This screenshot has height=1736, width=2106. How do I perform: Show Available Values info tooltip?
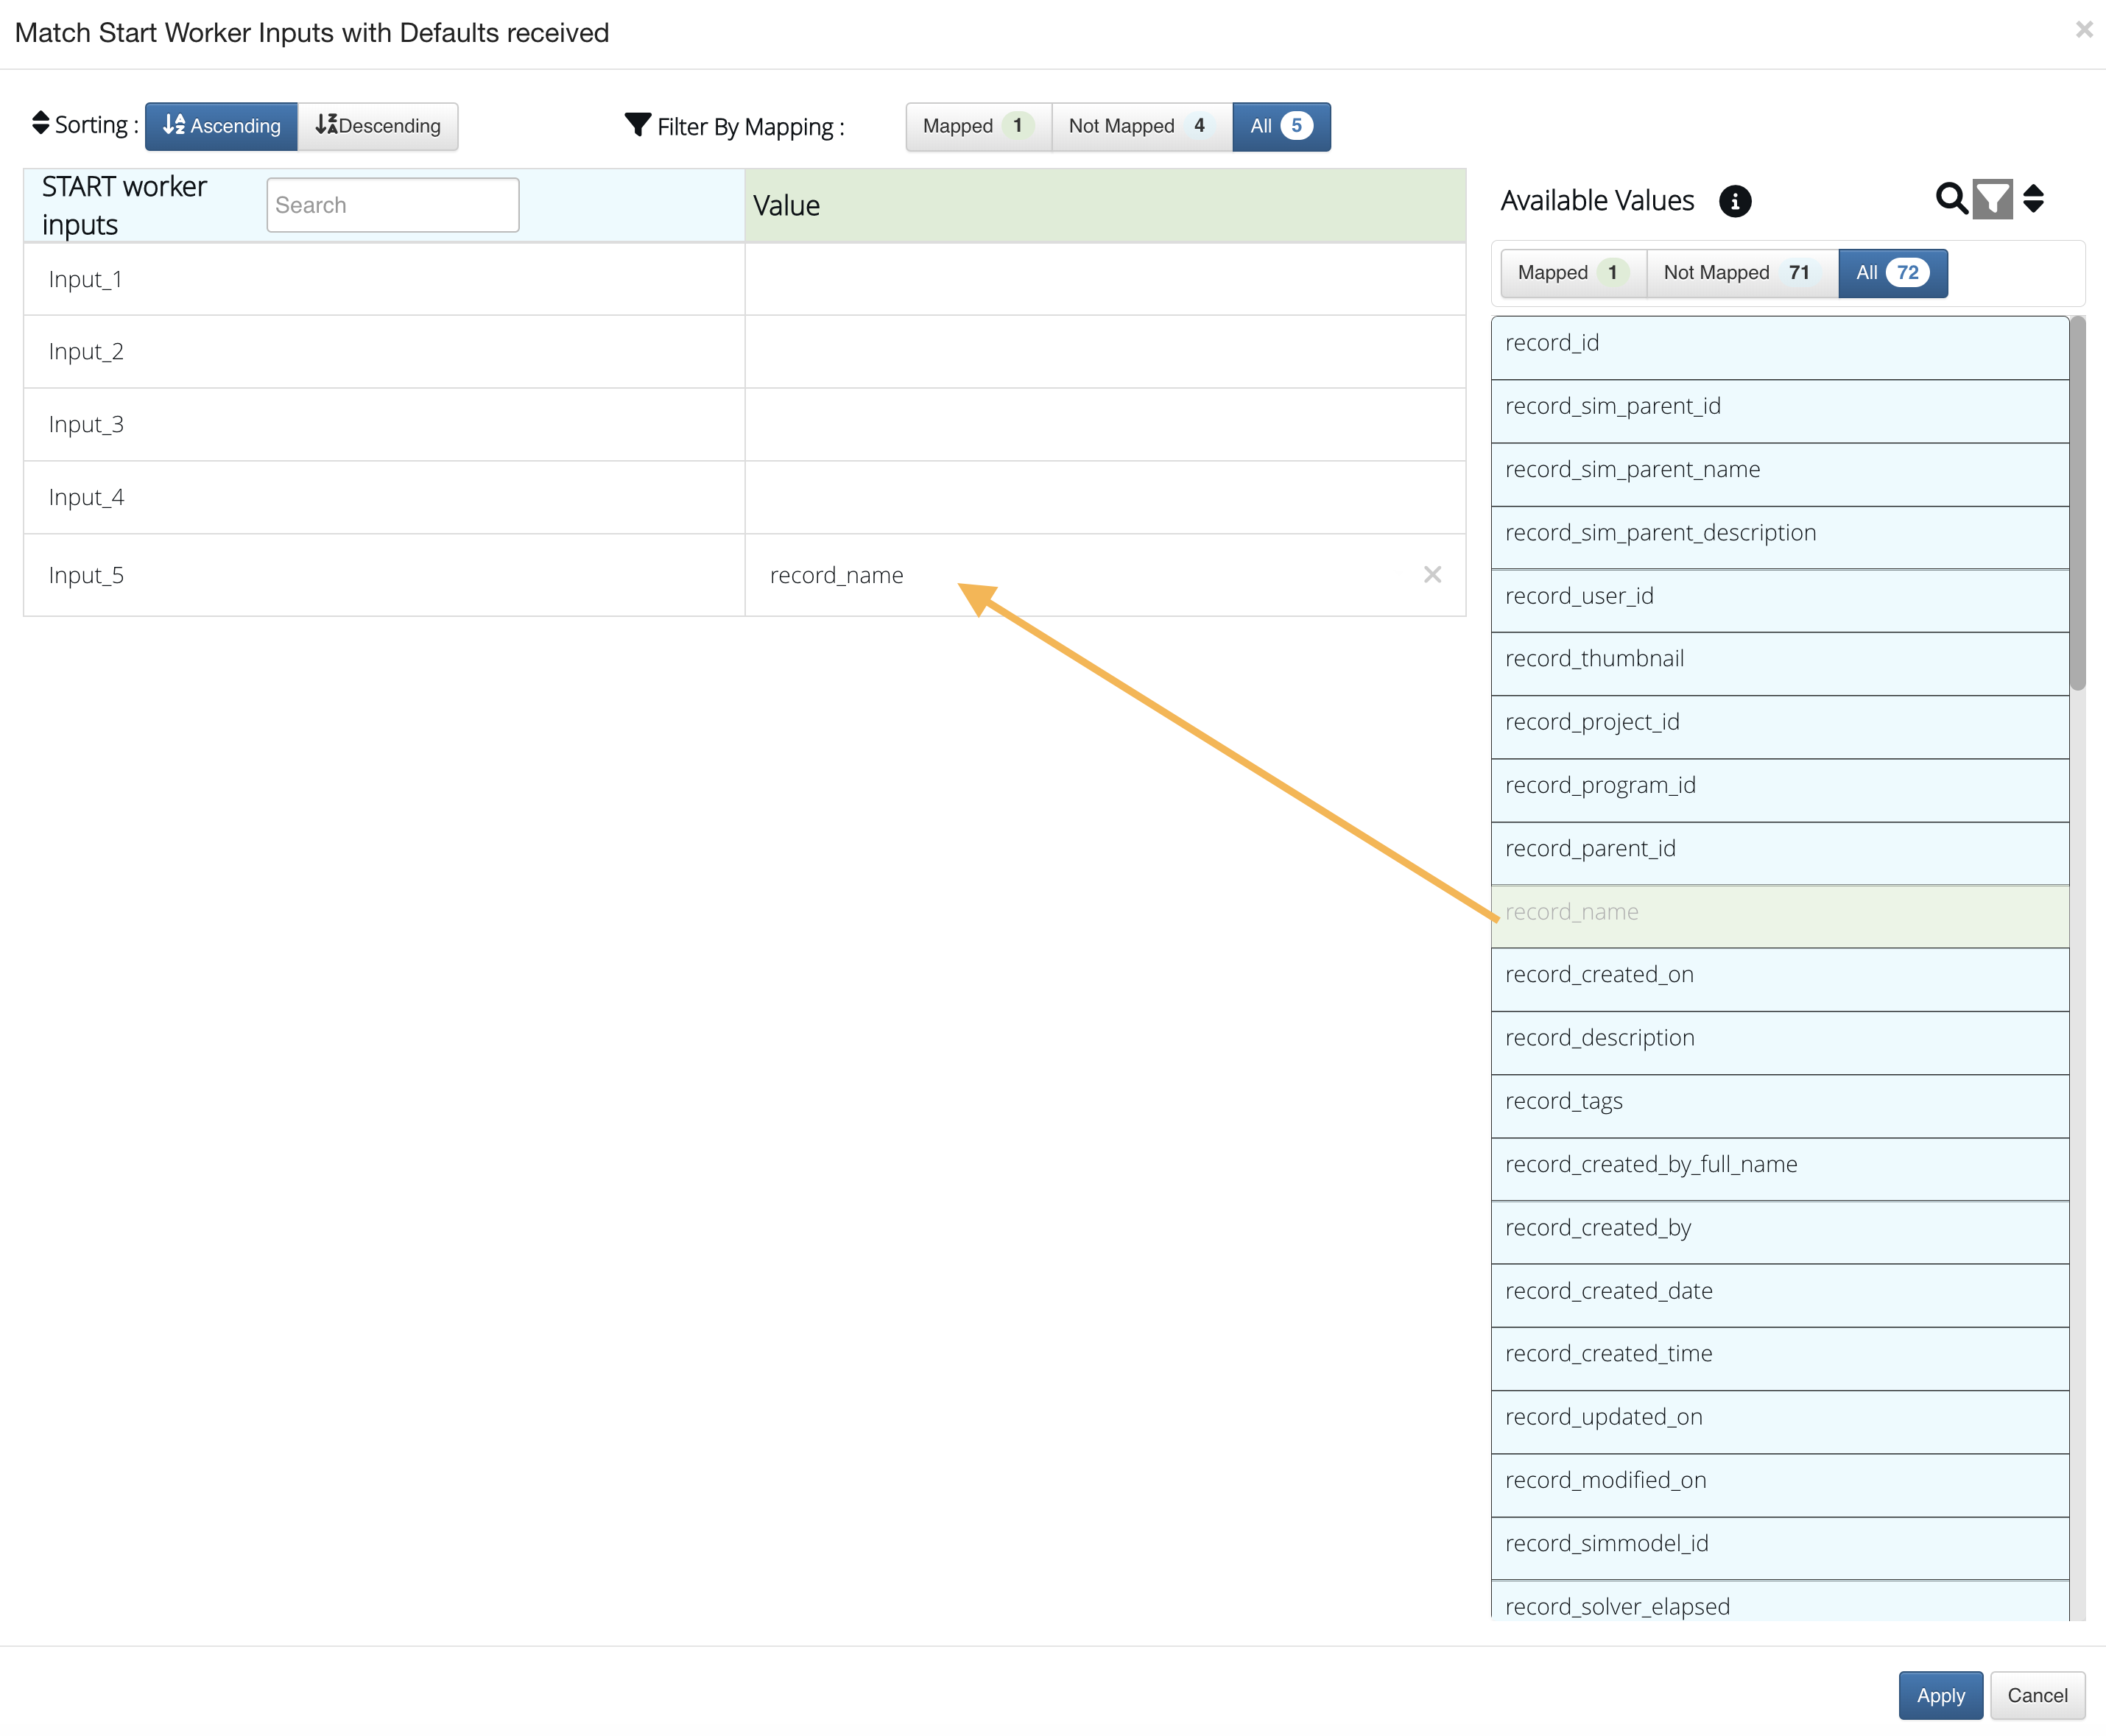(1735, 201)
